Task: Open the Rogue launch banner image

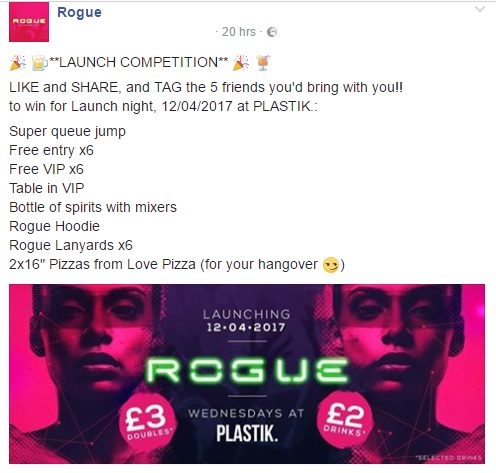Action: (247, 374)
